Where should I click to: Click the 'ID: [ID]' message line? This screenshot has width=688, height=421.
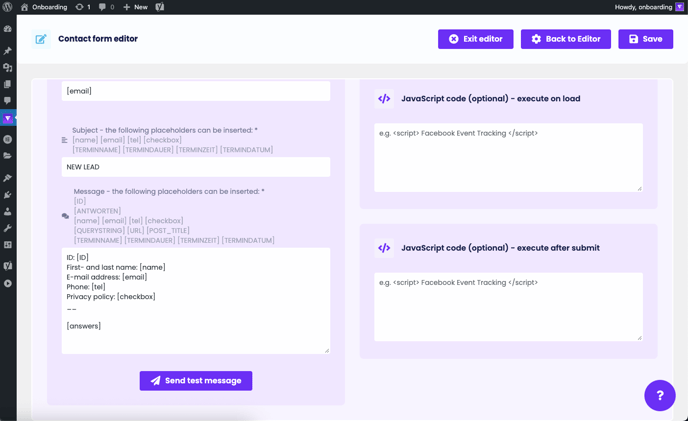click(78, 257)
